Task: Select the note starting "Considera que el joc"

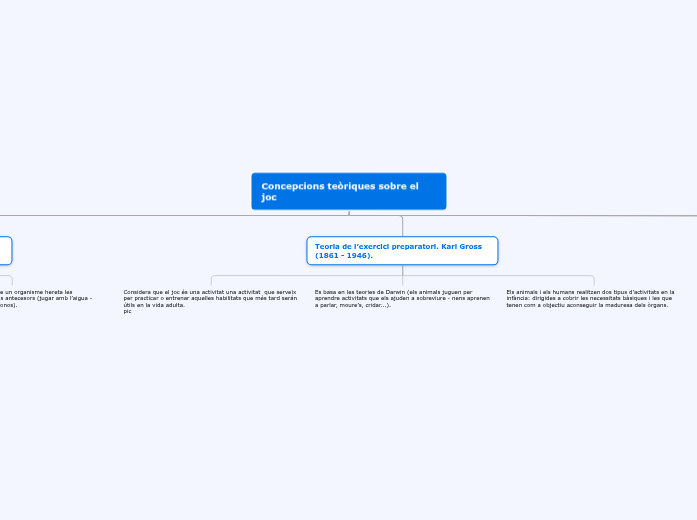Action: coord(210,298)
